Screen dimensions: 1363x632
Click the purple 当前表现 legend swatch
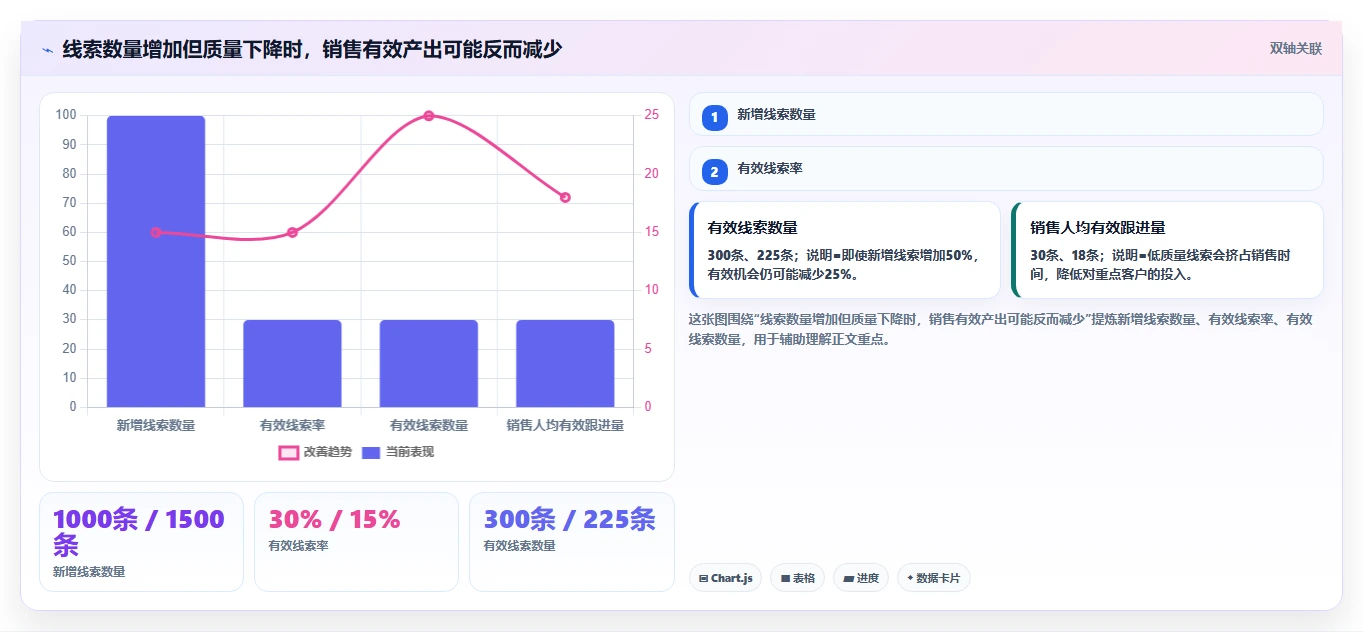tap(371, 452)
